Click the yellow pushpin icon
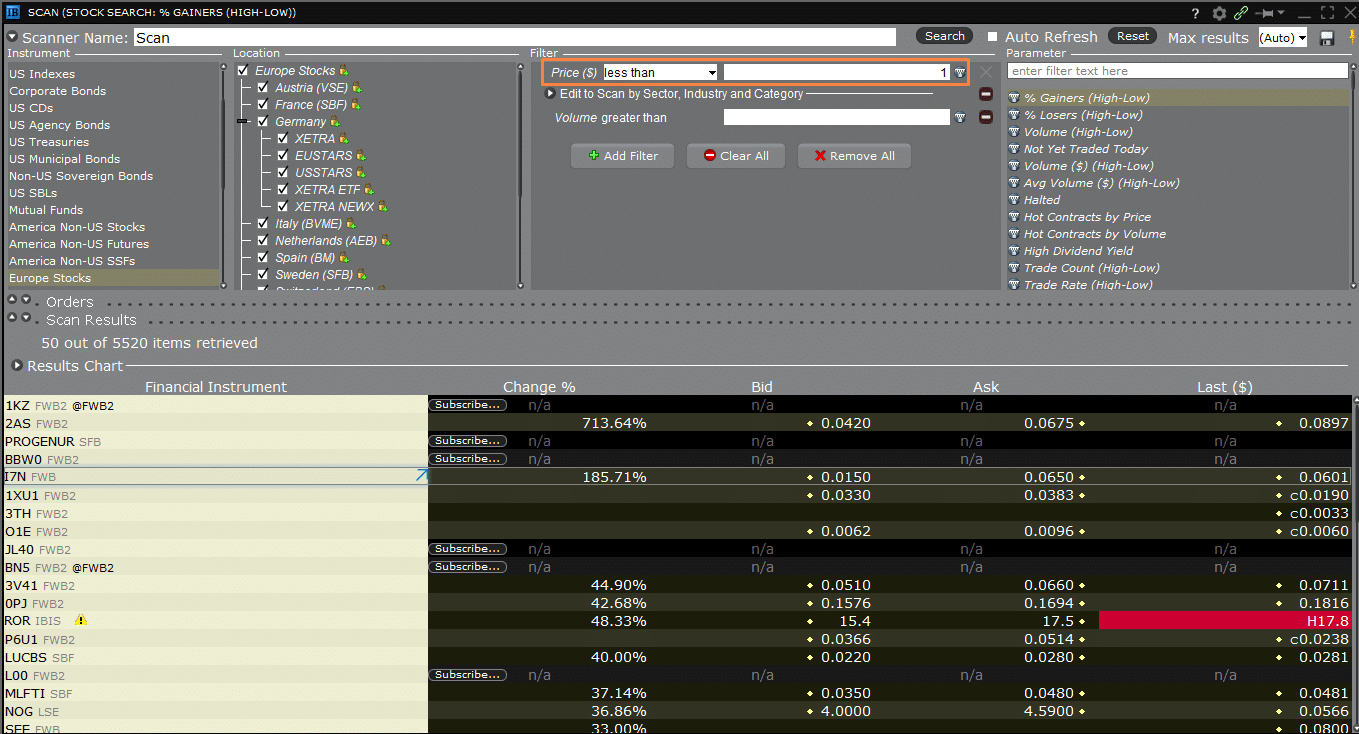Image resolution: width=1359 pixels, height=734 pixels. point(1352,38)
